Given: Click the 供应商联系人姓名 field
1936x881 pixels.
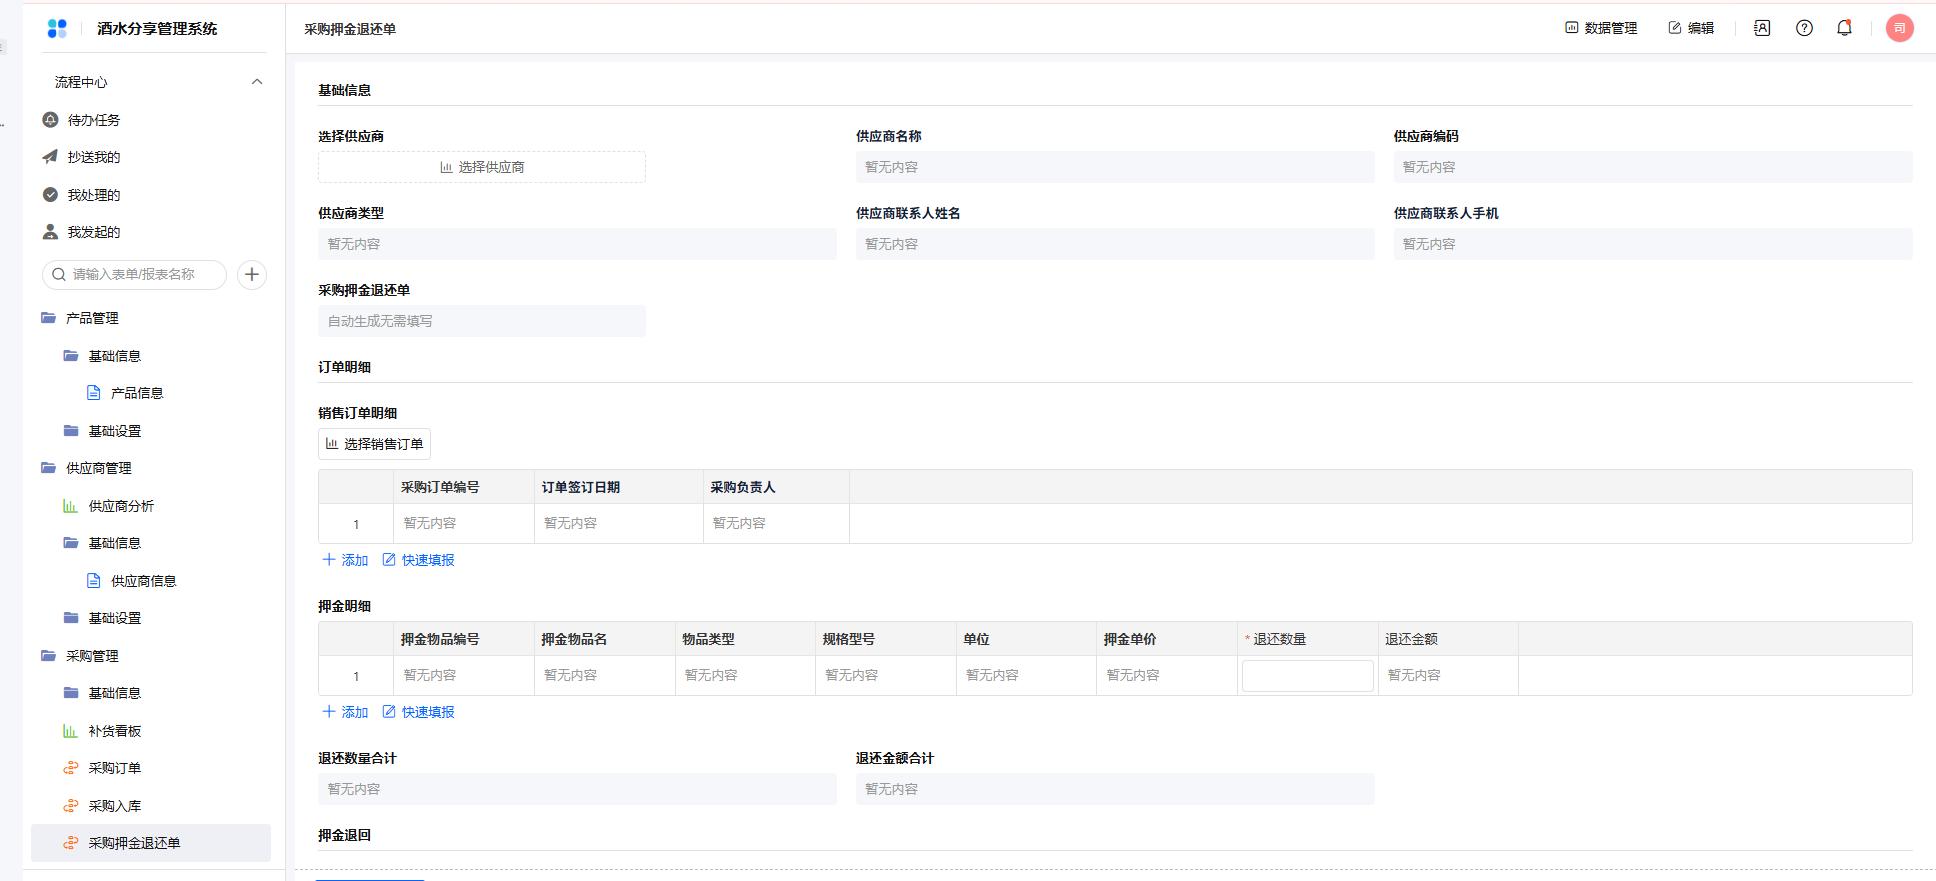Looking at the screenshot, I should 1115,244.
